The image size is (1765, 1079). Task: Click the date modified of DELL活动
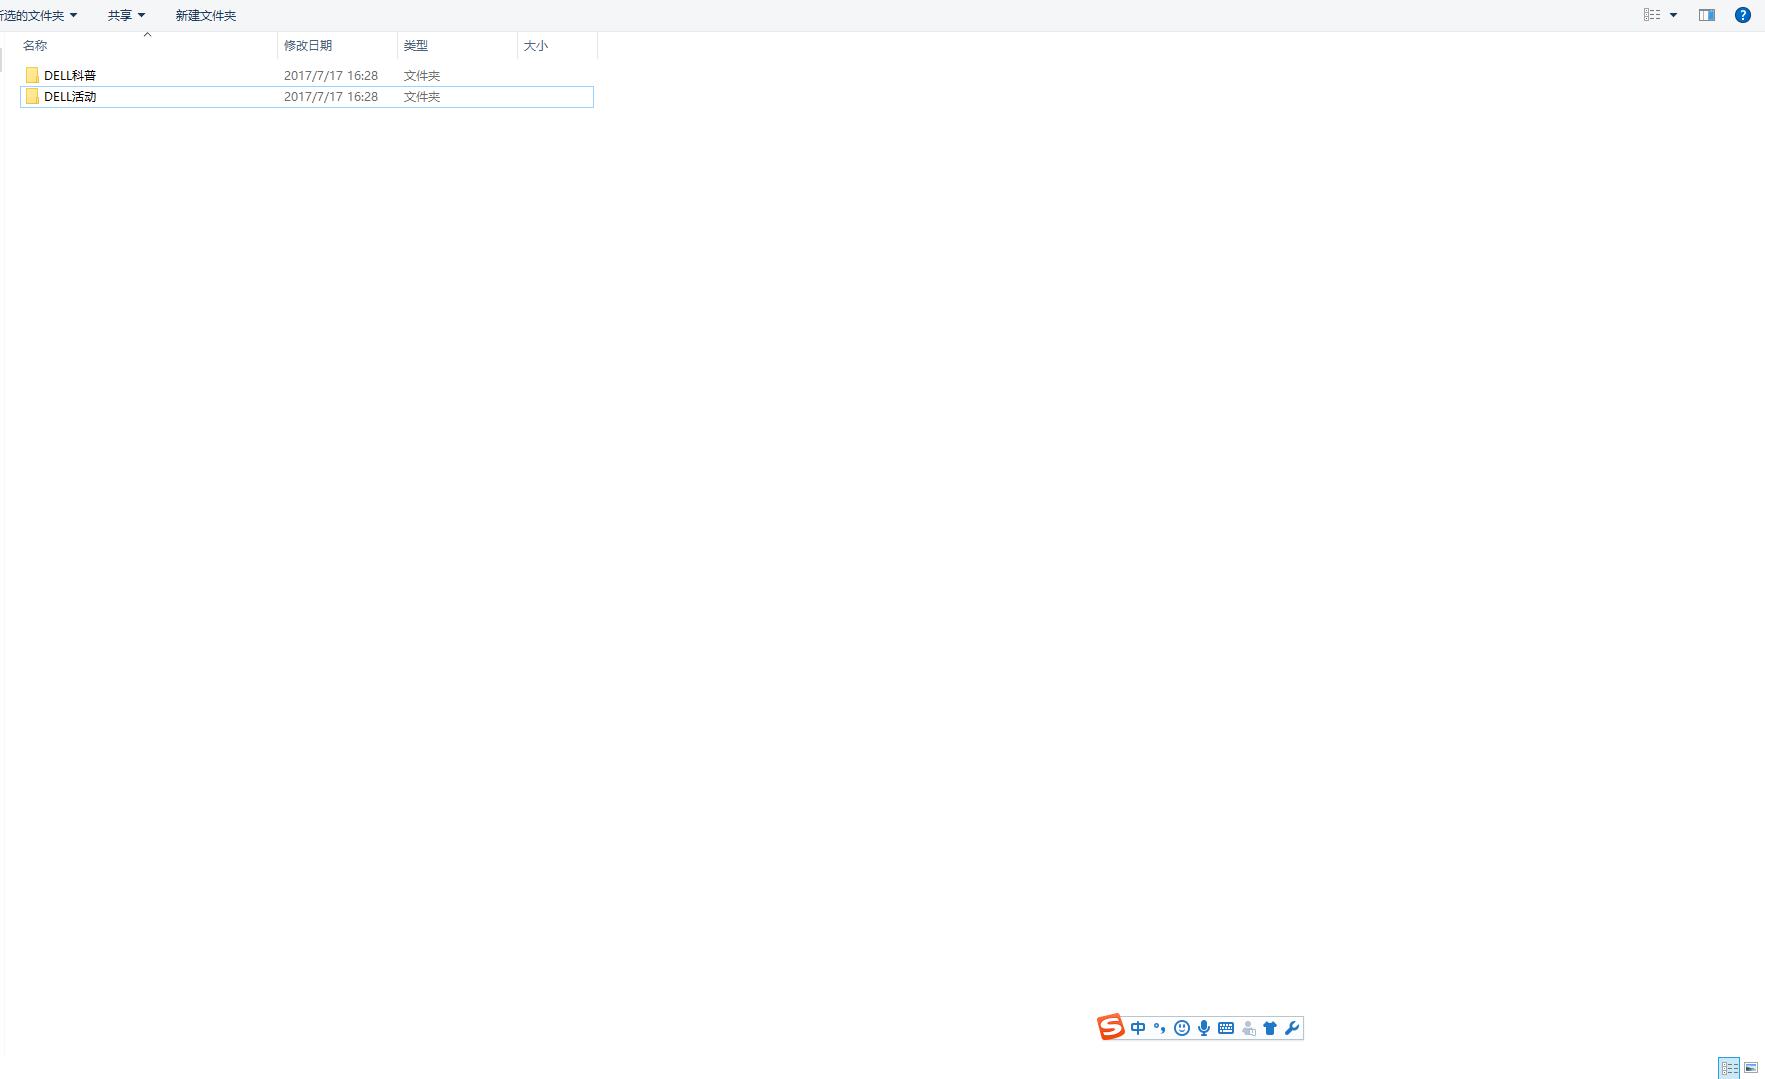(x=331, y=96)
